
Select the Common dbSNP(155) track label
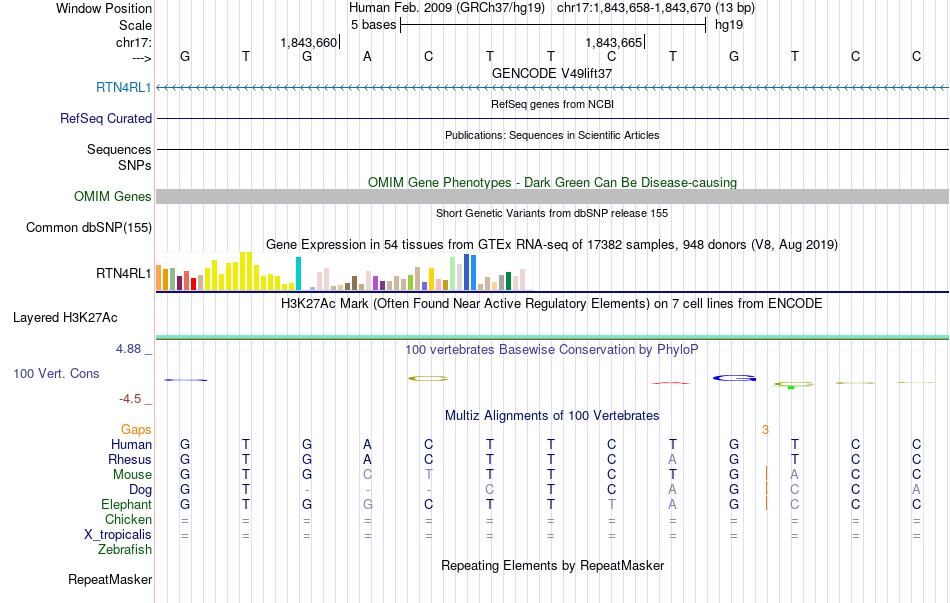coord(89,227)
